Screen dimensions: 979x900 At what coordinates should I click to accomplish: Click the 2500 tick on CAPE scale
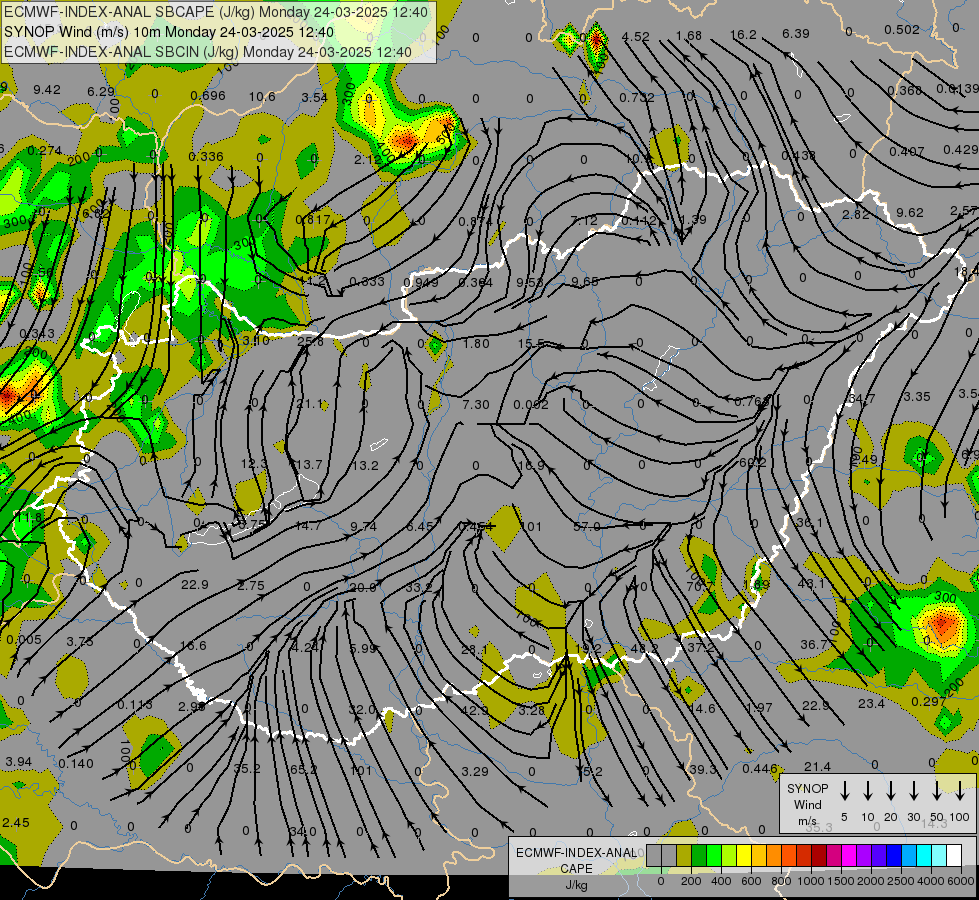[900, 881]
